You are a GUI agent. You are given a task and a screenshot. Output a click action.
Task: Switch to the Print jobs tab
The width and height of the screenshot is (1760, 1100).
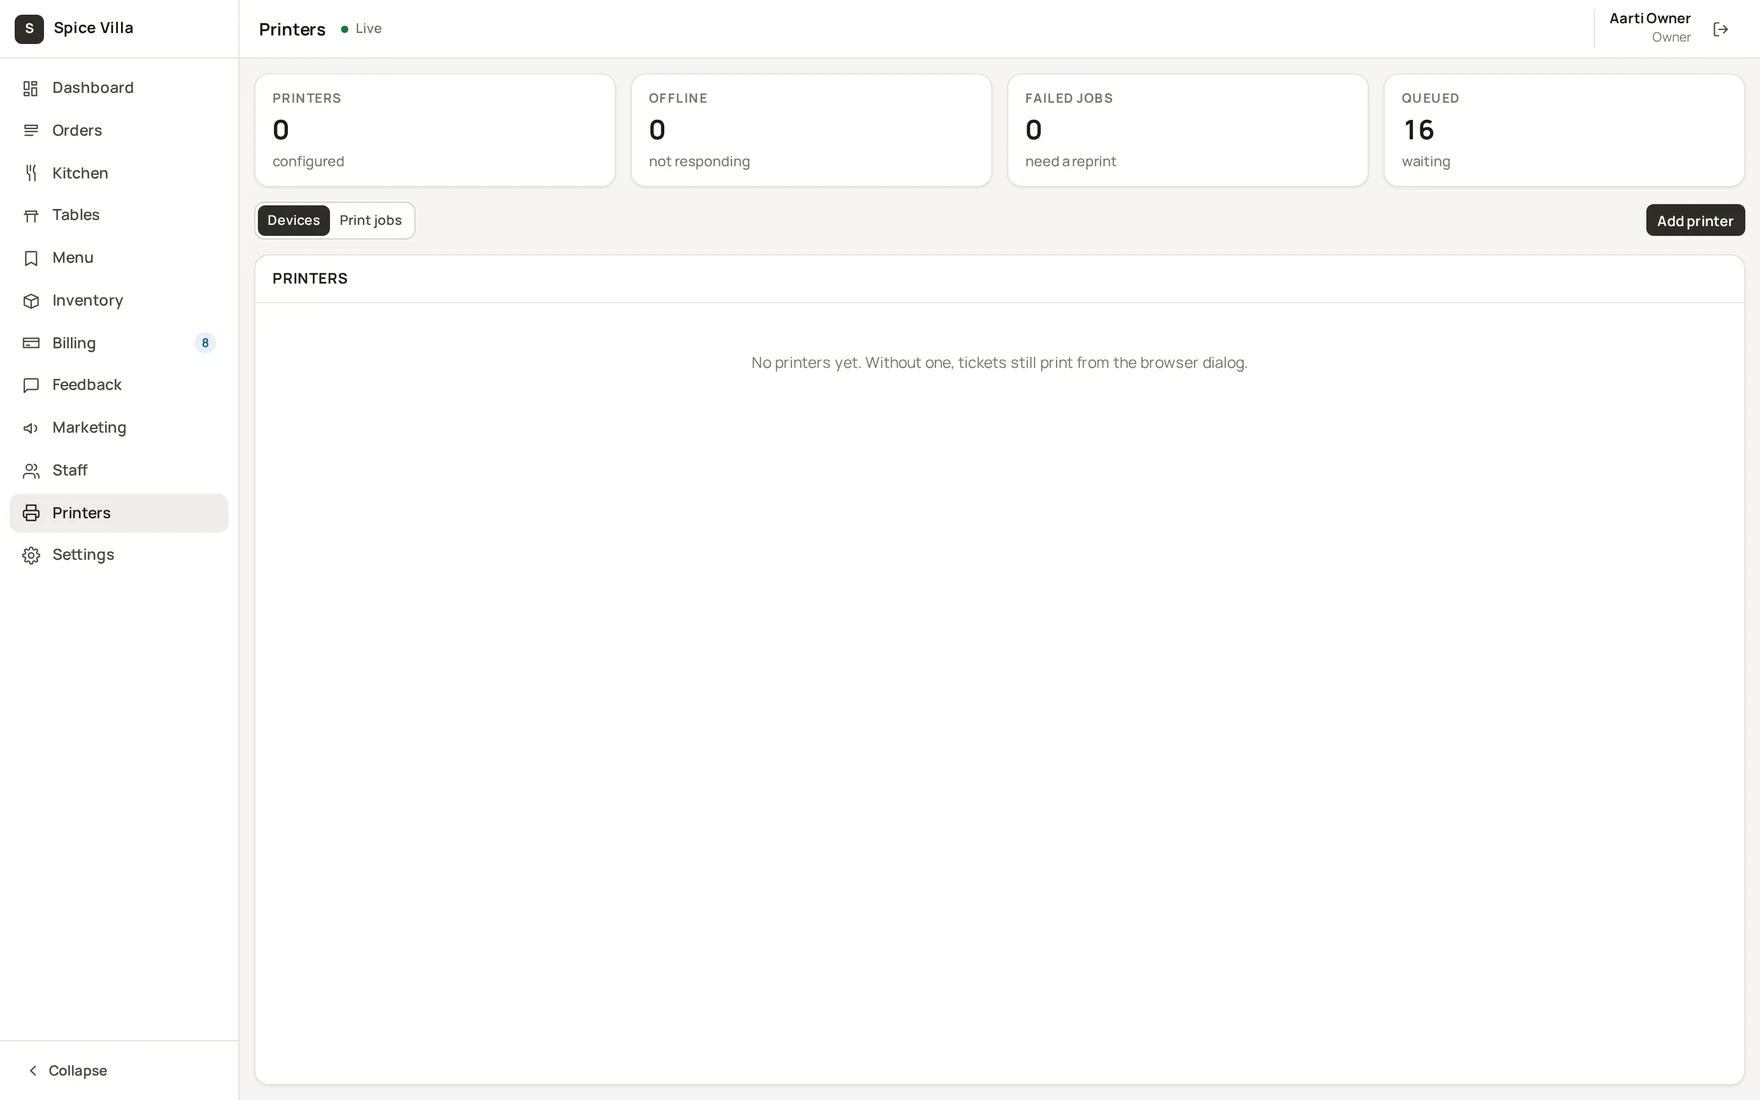[370, 220]
